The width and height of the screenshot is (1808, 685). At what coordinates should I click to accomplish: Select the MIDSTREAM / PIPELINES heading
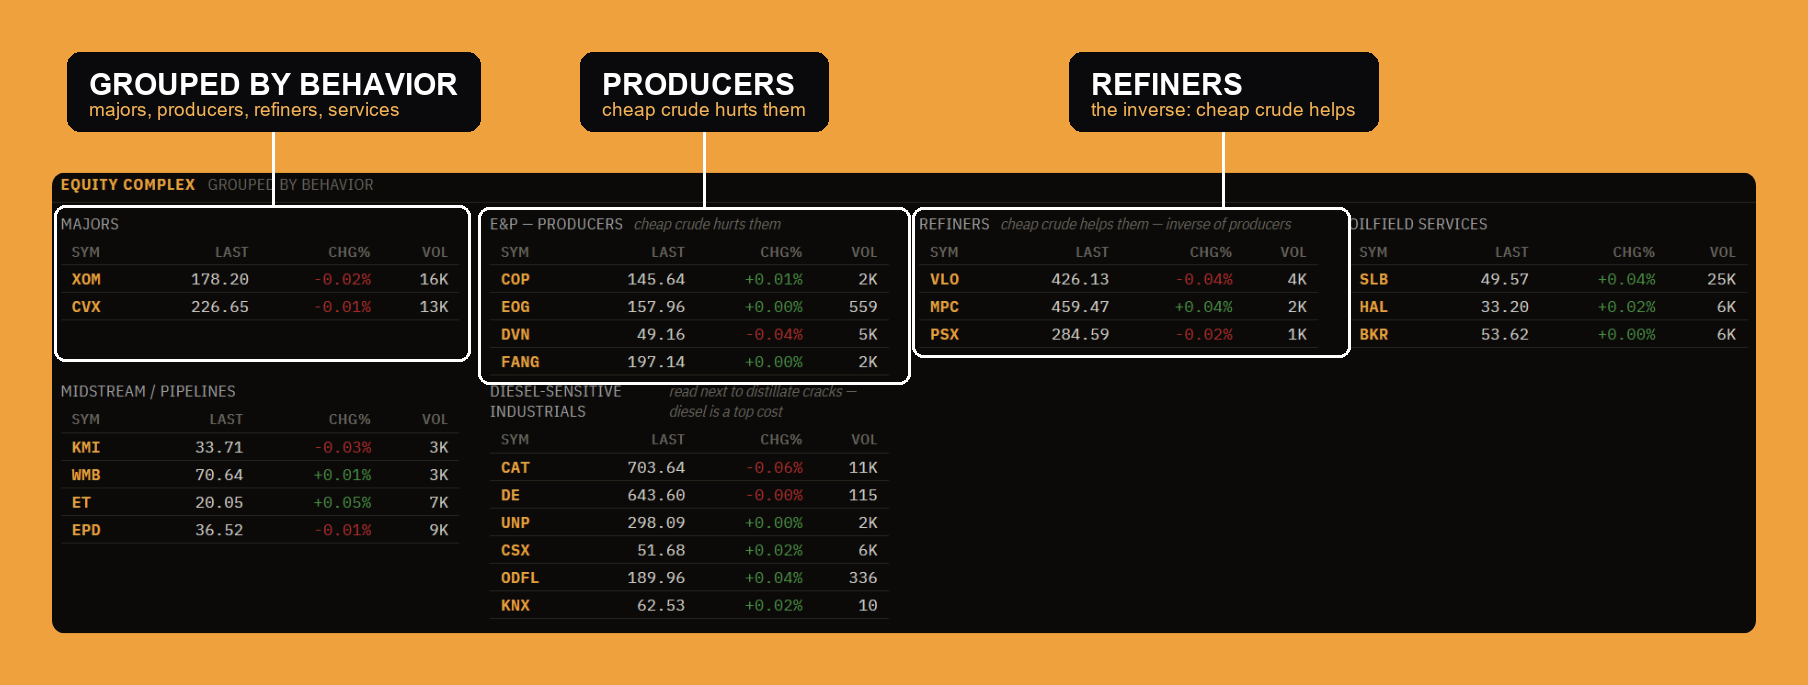[148, 392]
